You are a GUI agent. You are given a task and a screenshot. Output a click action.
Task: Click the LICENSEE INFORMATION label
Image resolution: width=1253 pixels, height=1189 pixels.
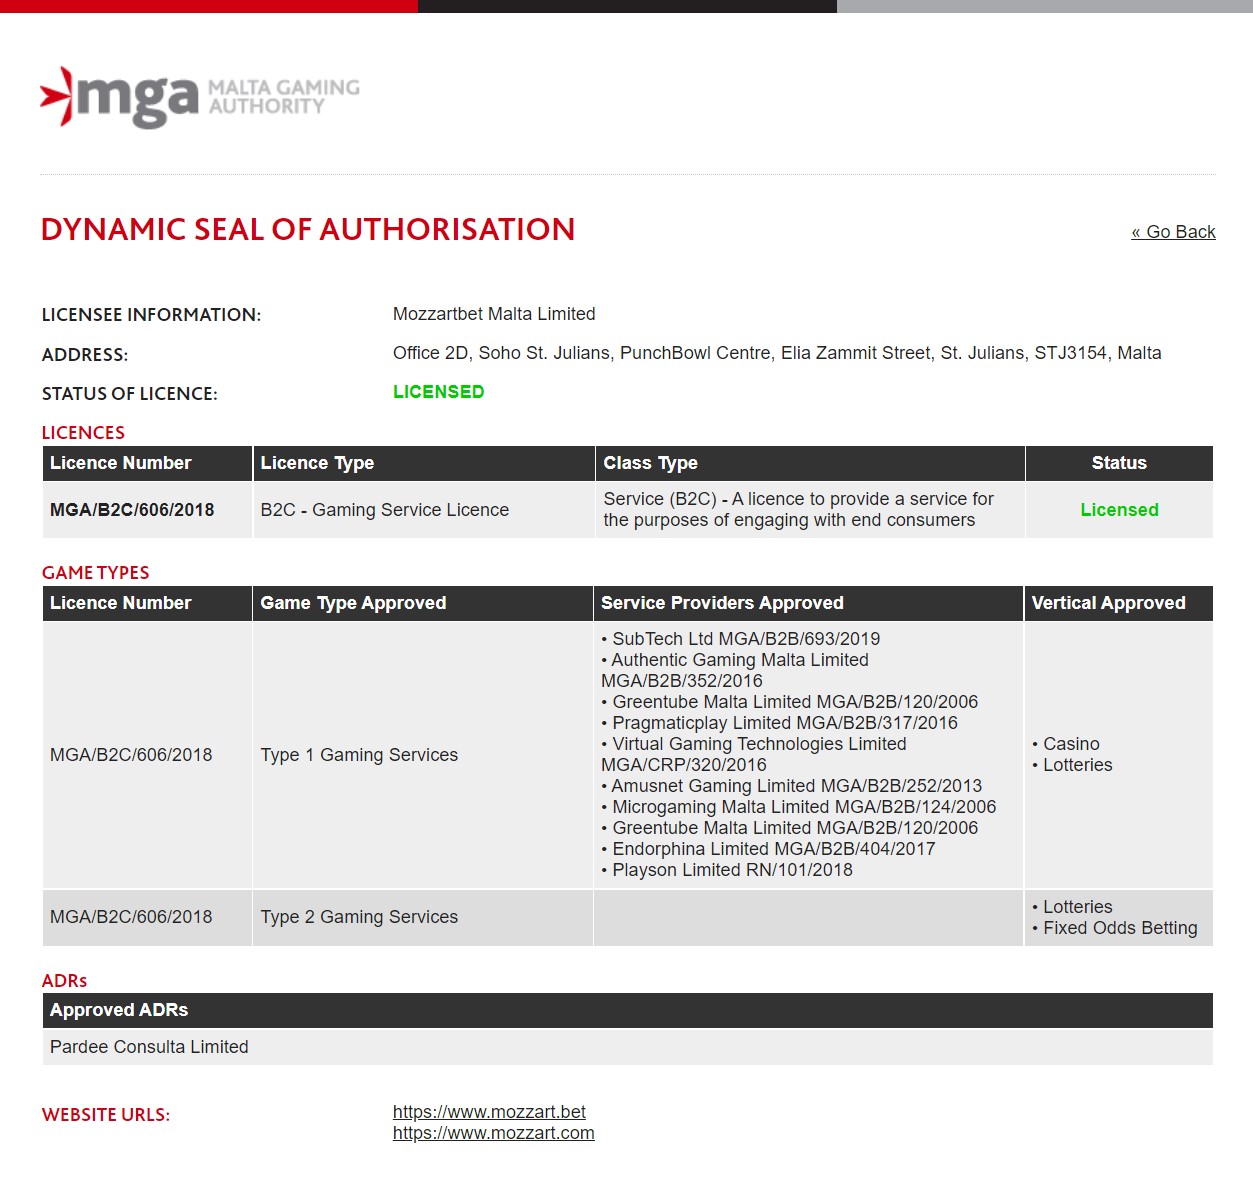151,315
